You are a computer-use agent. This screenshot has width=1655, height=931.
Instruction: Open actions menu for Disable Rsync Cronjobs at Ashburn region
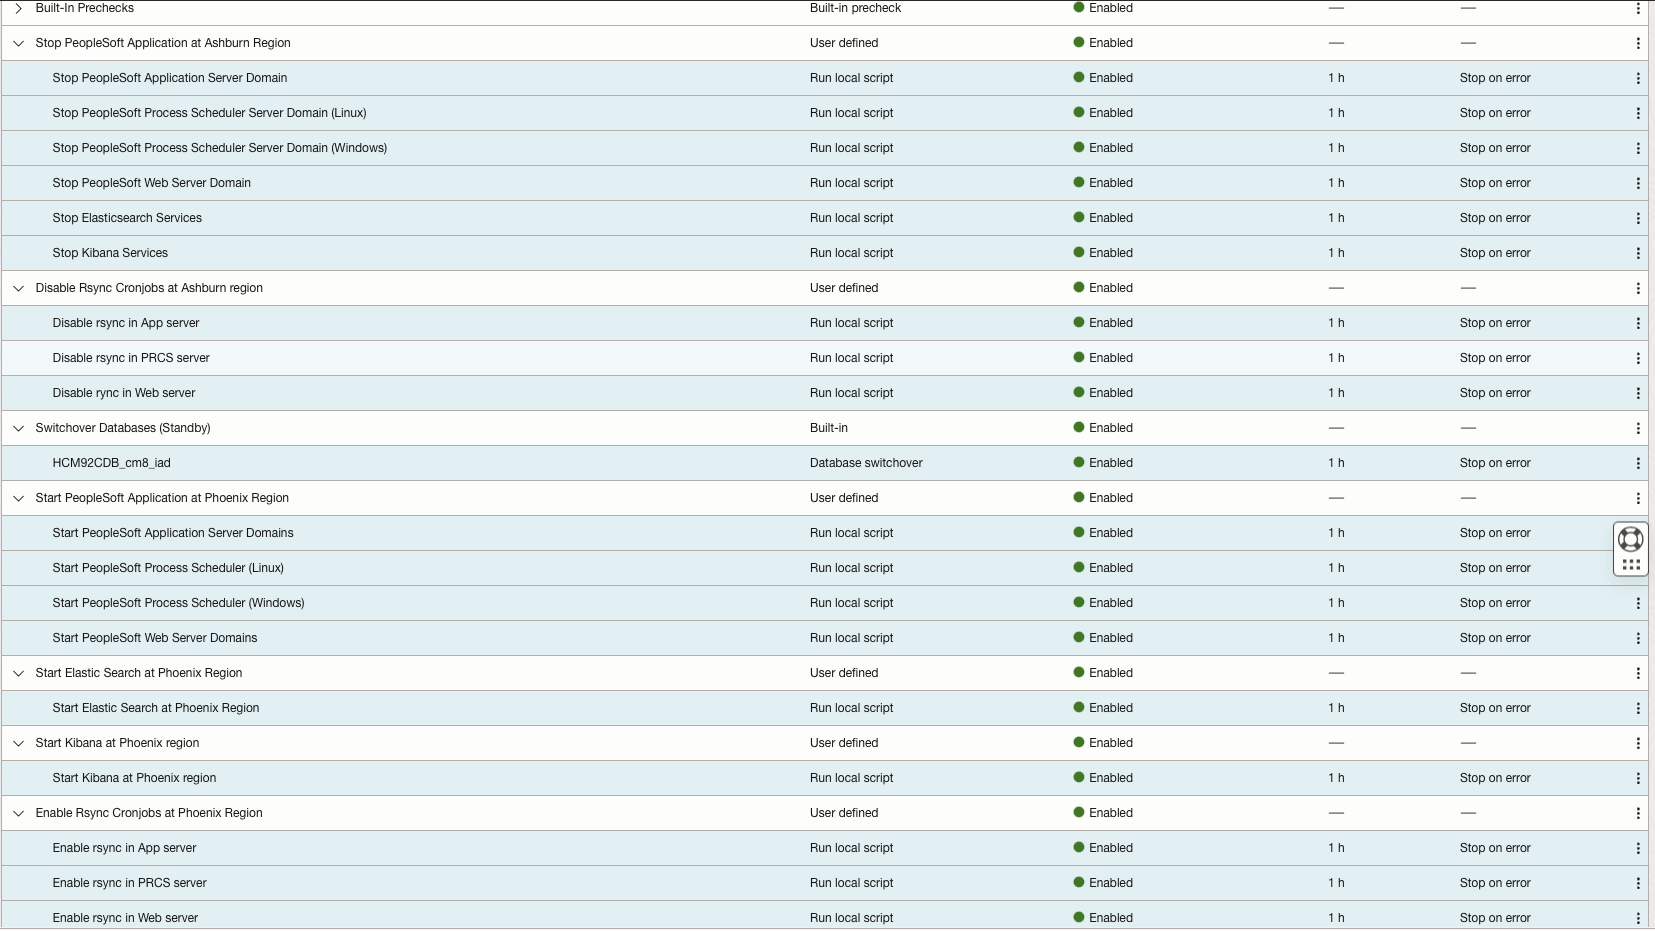point(1638,288)
